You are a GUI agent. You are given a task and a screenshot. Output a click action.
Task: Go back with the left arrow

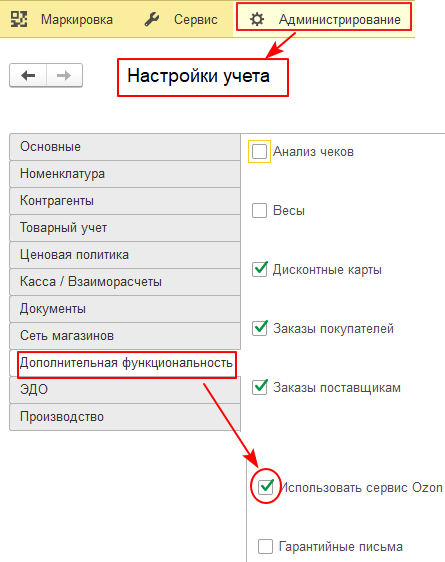coord(28,75)
